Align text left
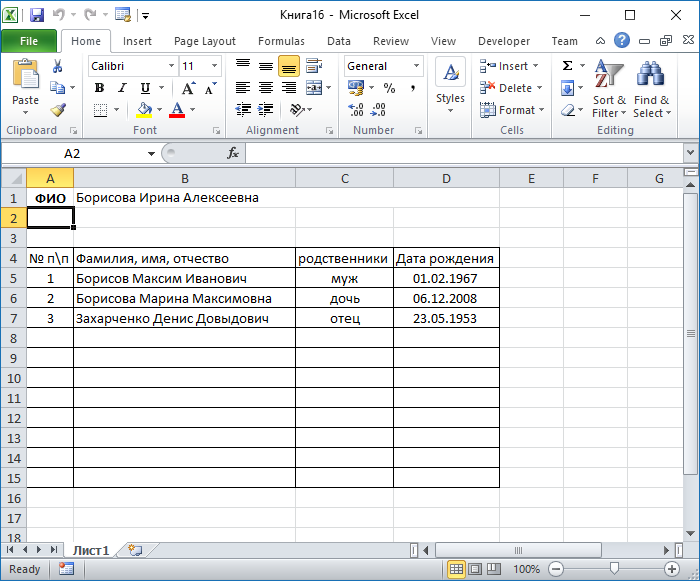Viewport: 700px width, 581px height. click(x=243, y=88)
